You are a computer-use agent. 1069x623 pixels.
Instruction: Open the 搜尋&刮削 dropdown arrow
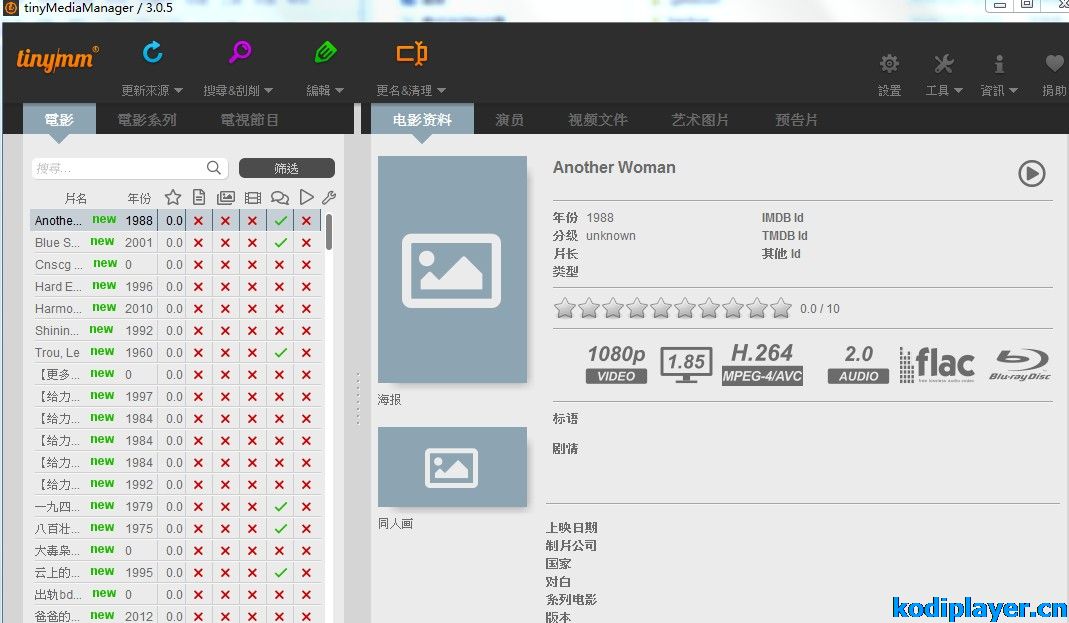[x=269, y=91]
